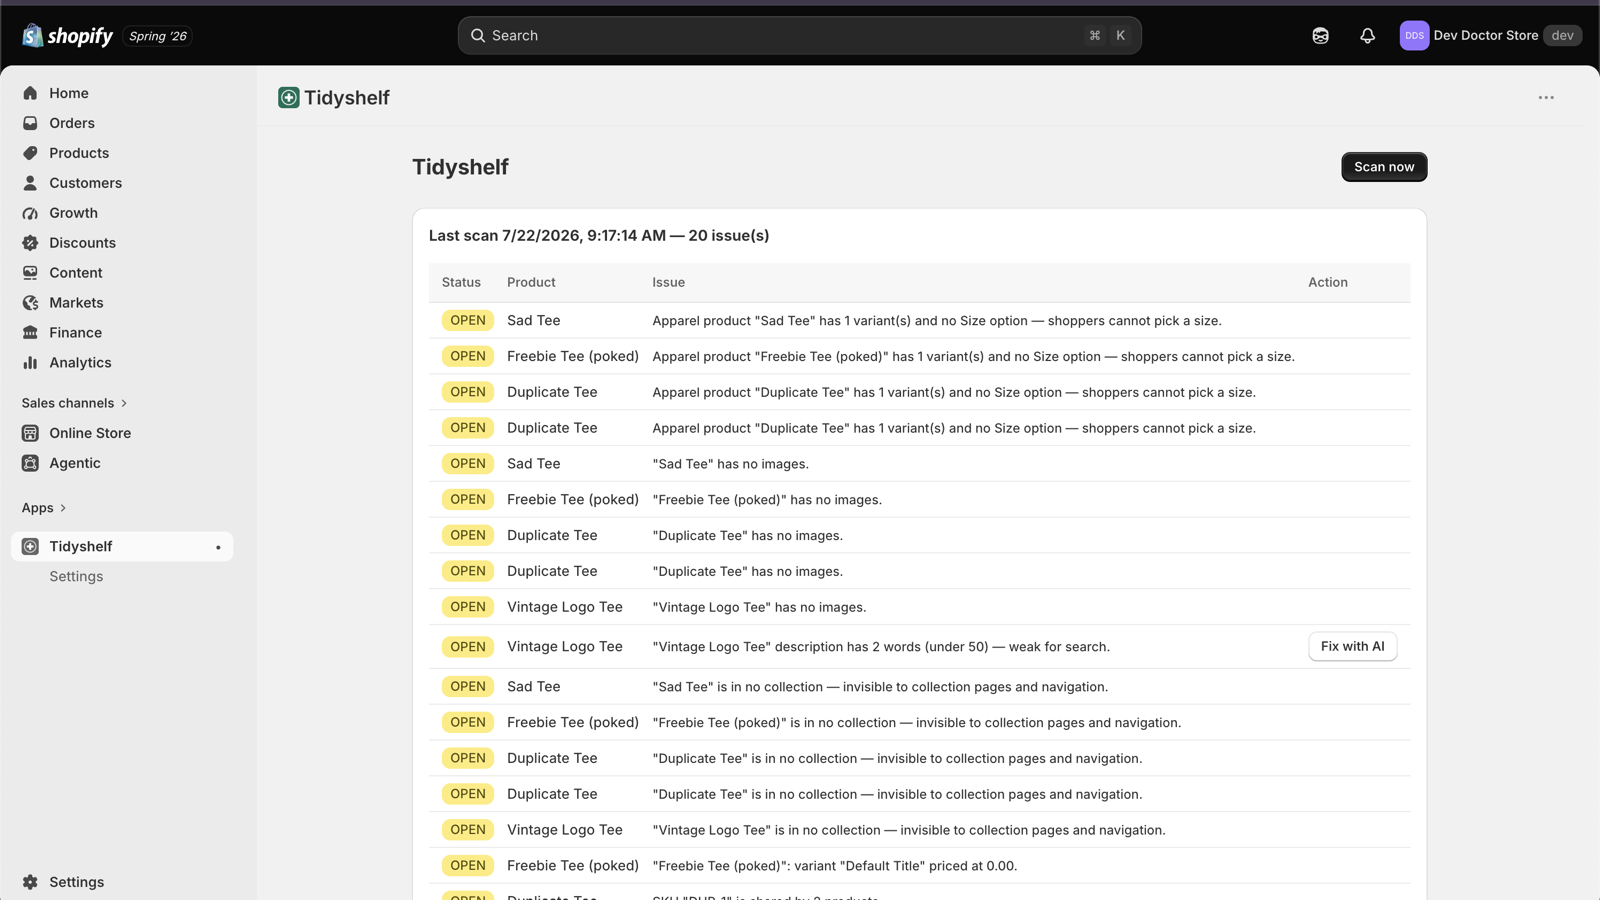
Task: Click the Tidyshelf app icon in sidebar
Action: [30, 546]
